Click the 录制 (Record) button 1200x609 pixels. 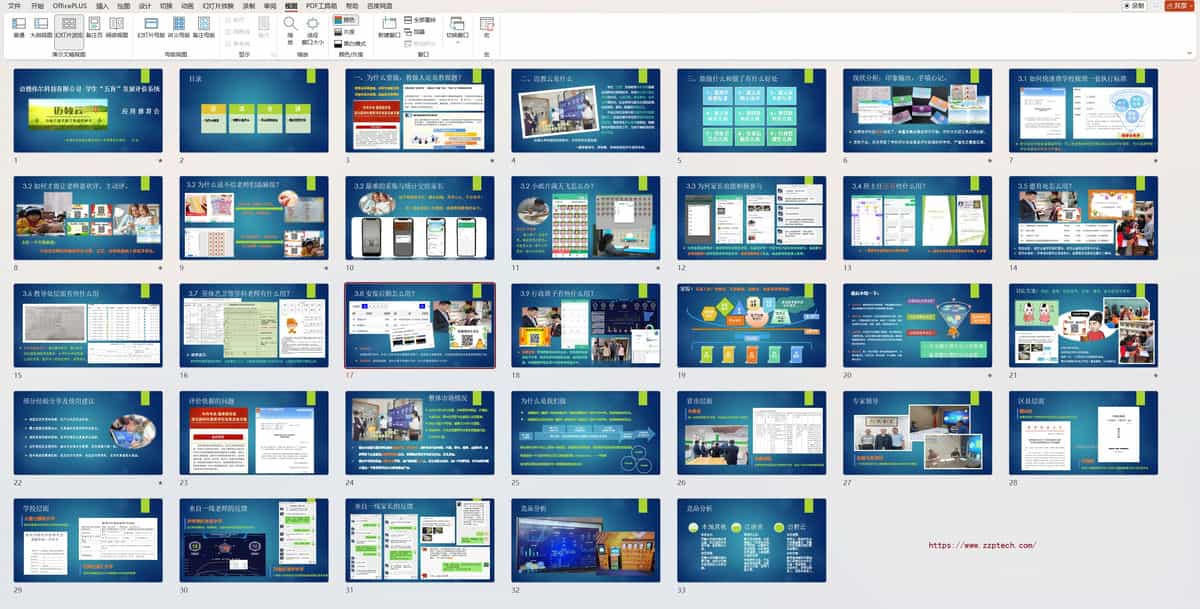click(x=1133, y=5)
